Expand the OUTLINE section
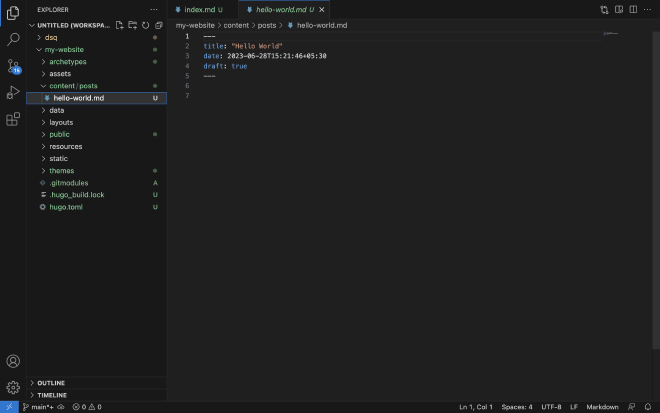 click(x=96, y=383)
